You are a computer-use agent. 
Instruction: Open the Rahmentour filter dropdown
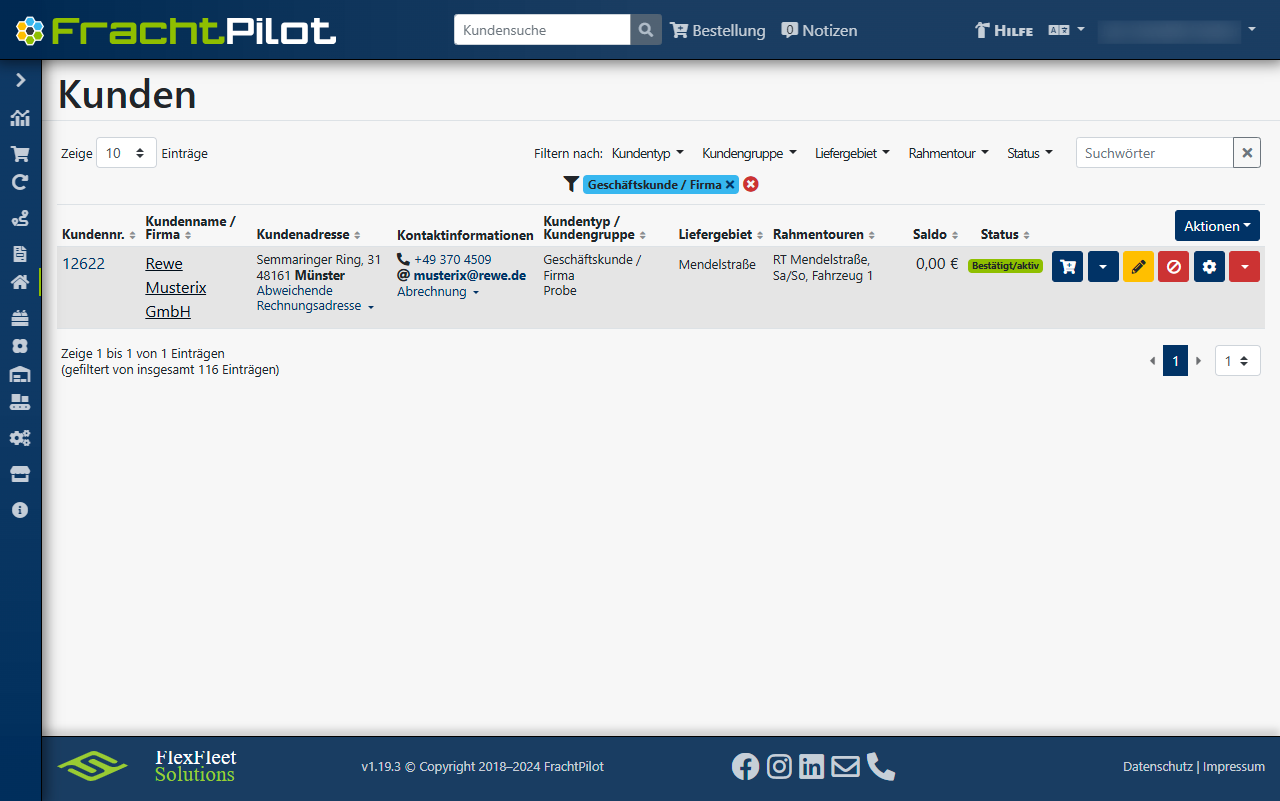click(949, 153)
